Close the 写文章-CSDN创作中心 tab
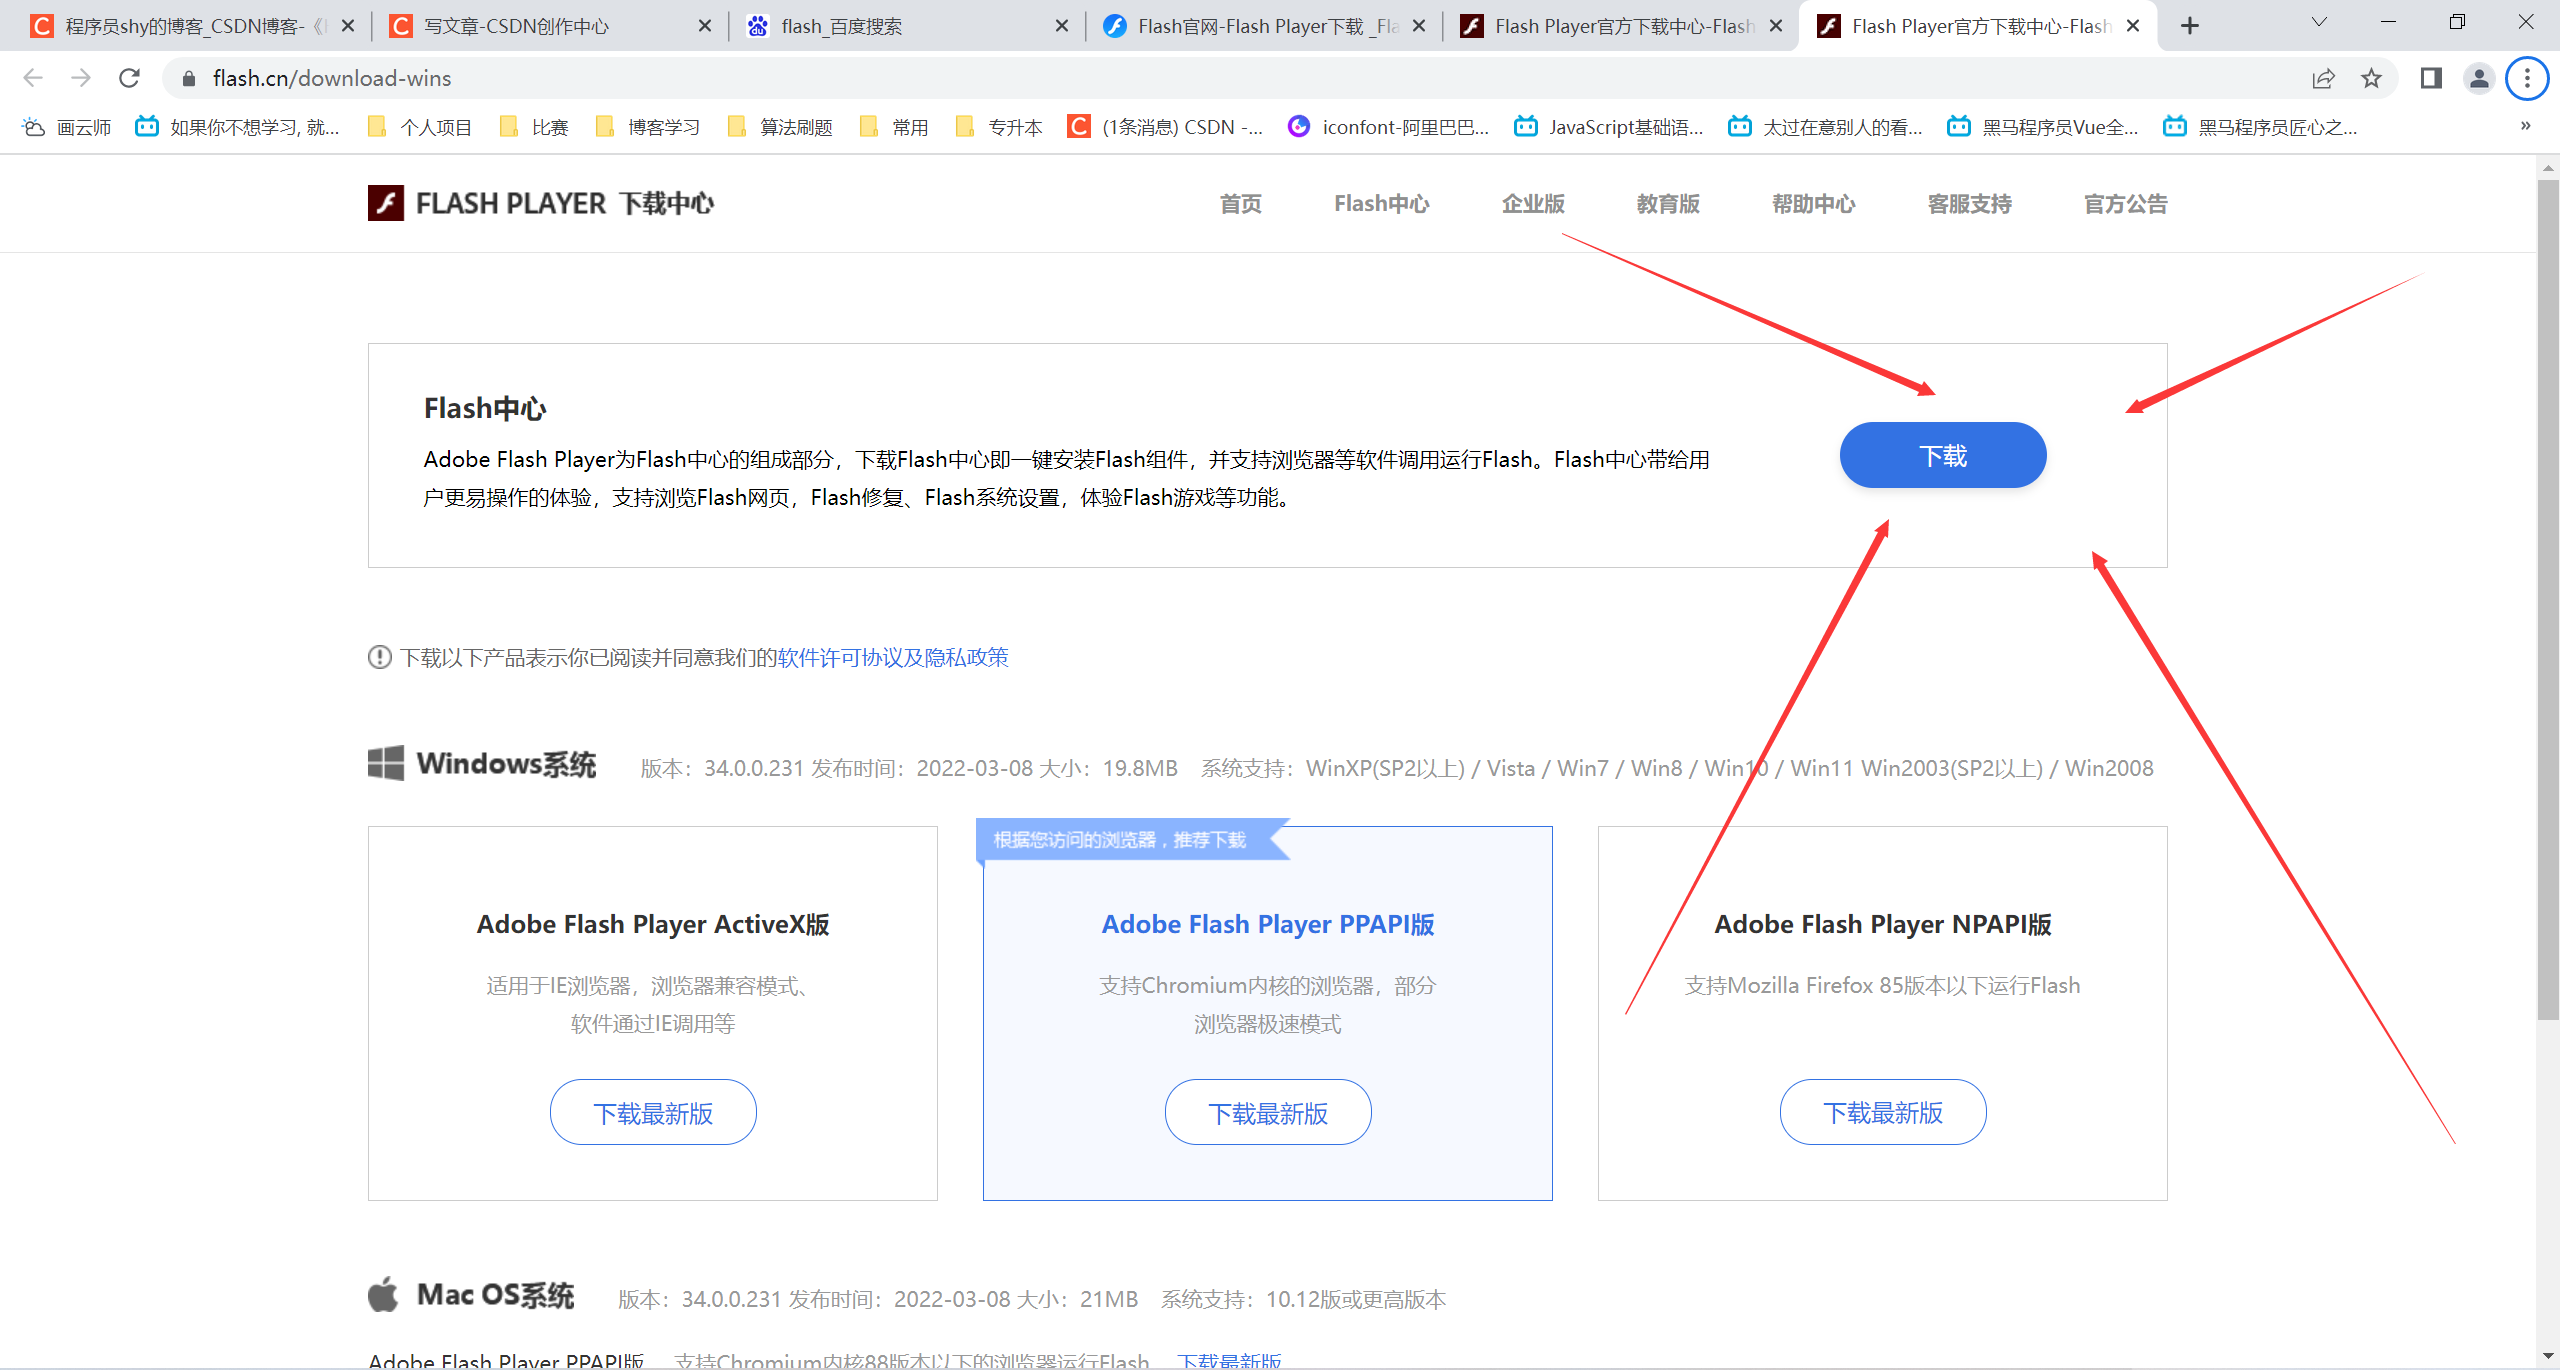 tap(705, 26)
